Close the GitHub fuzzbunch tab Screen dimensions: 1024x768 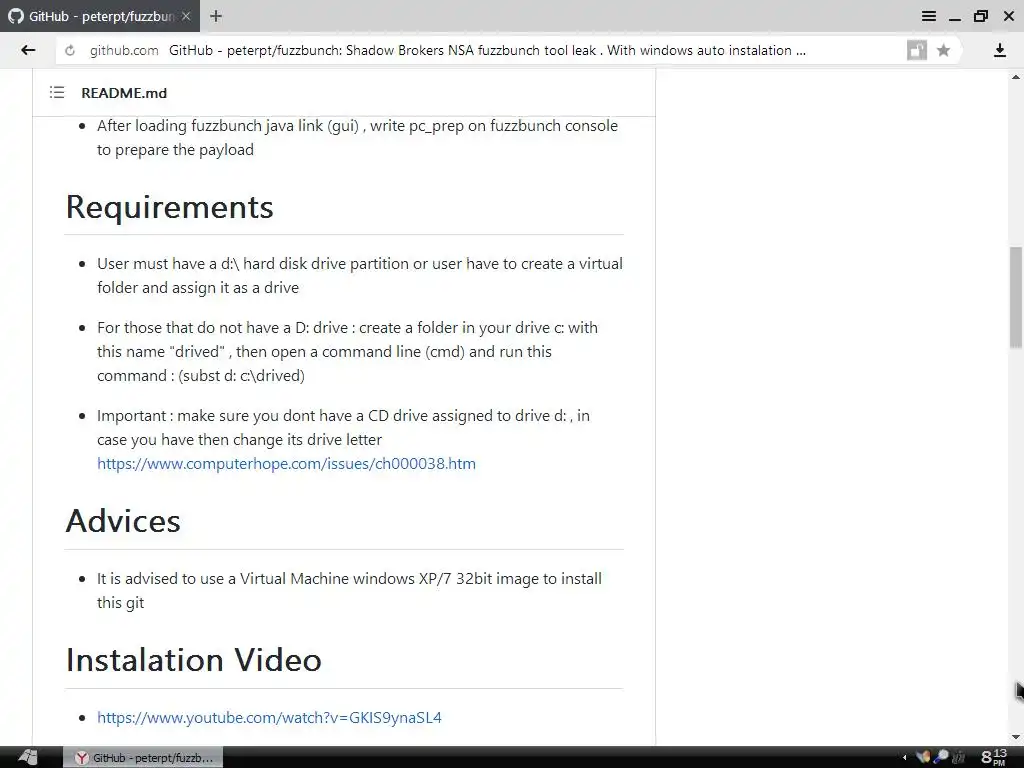tap(186, 16)
